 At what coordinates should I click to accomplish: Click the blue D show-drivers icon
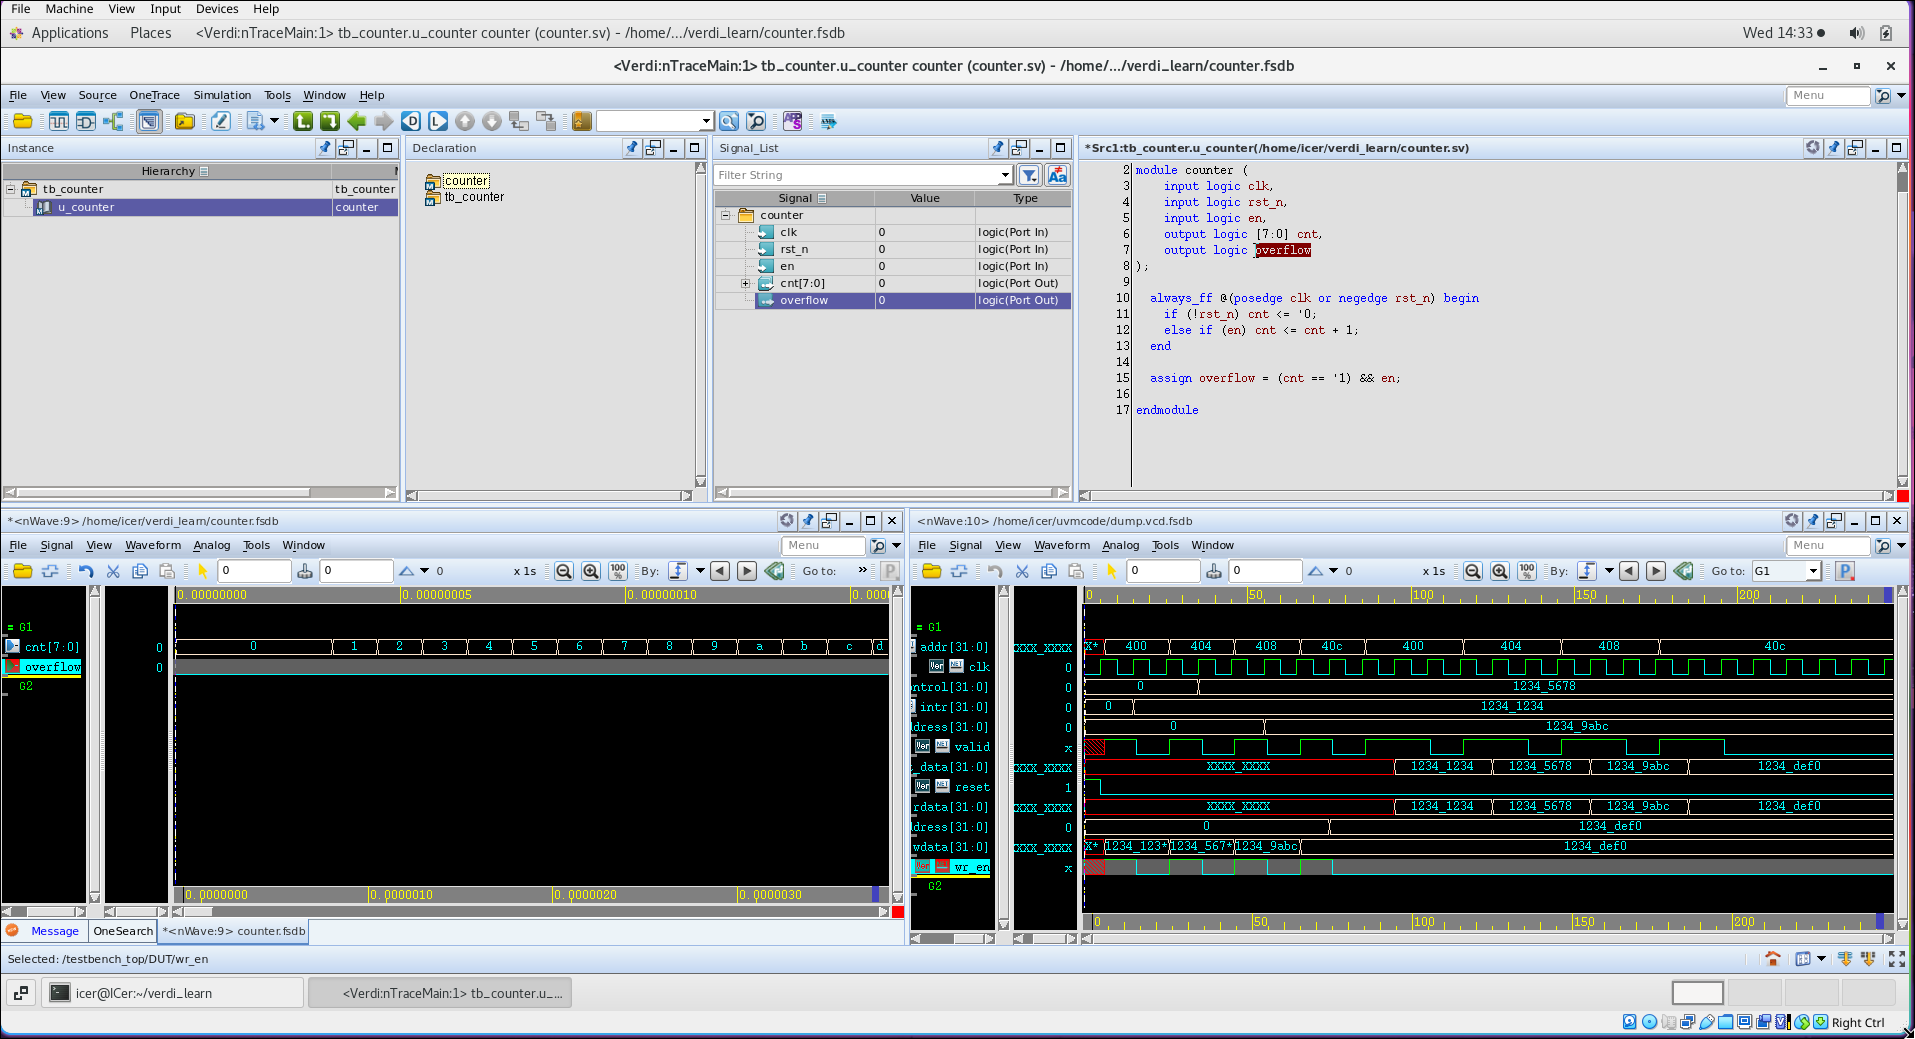411,121
